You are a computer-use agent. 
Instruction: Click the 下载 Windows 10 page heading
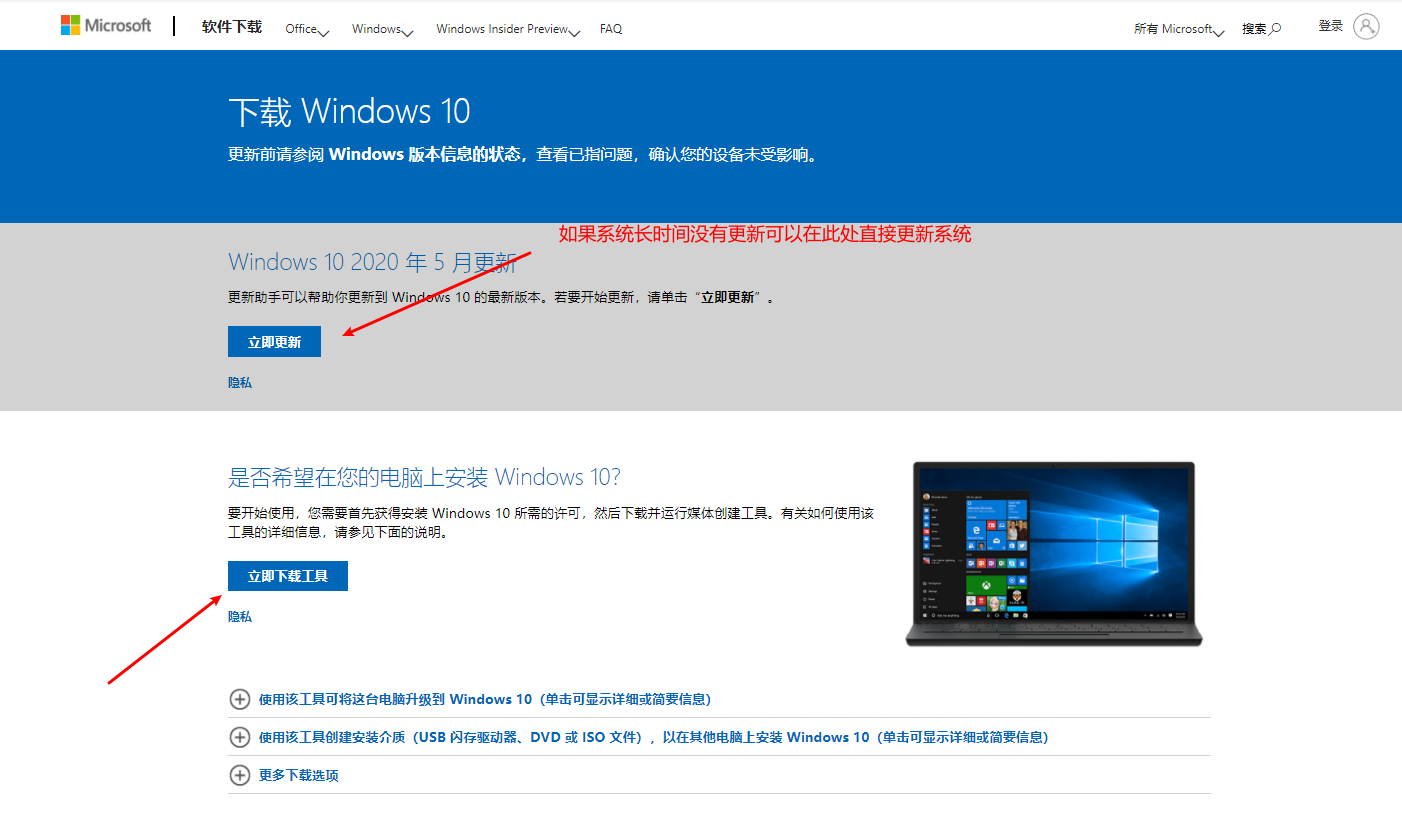click(349, 111)
